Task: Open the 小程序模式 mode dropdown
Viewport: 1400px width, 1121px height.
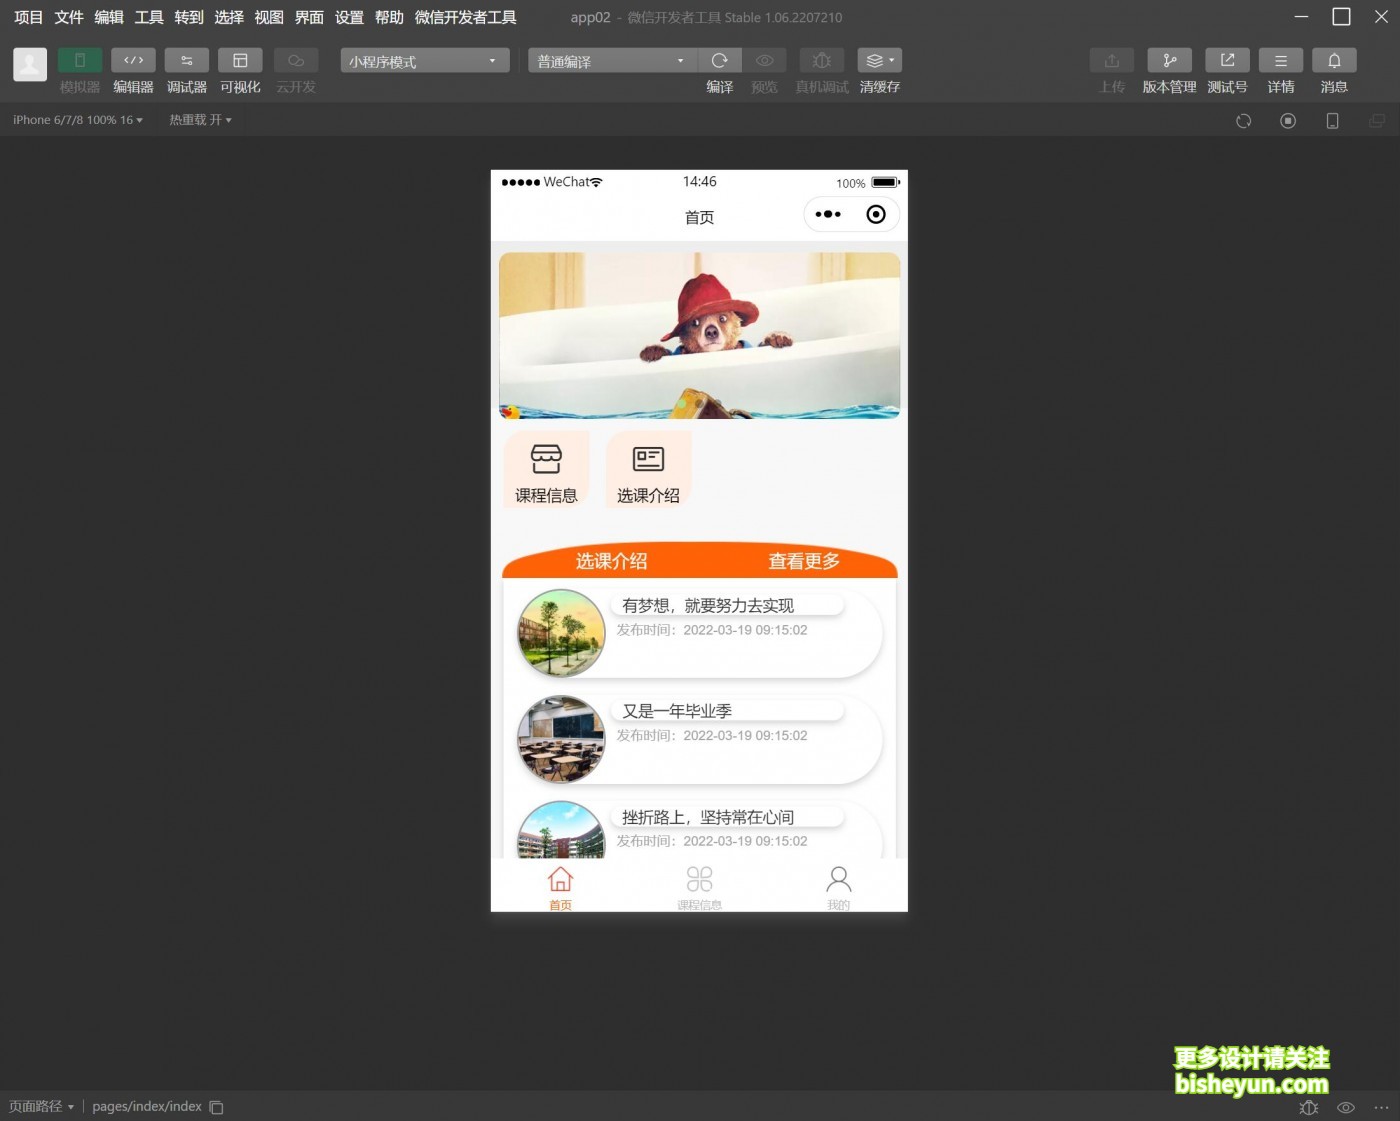Action: pos(425,61)
